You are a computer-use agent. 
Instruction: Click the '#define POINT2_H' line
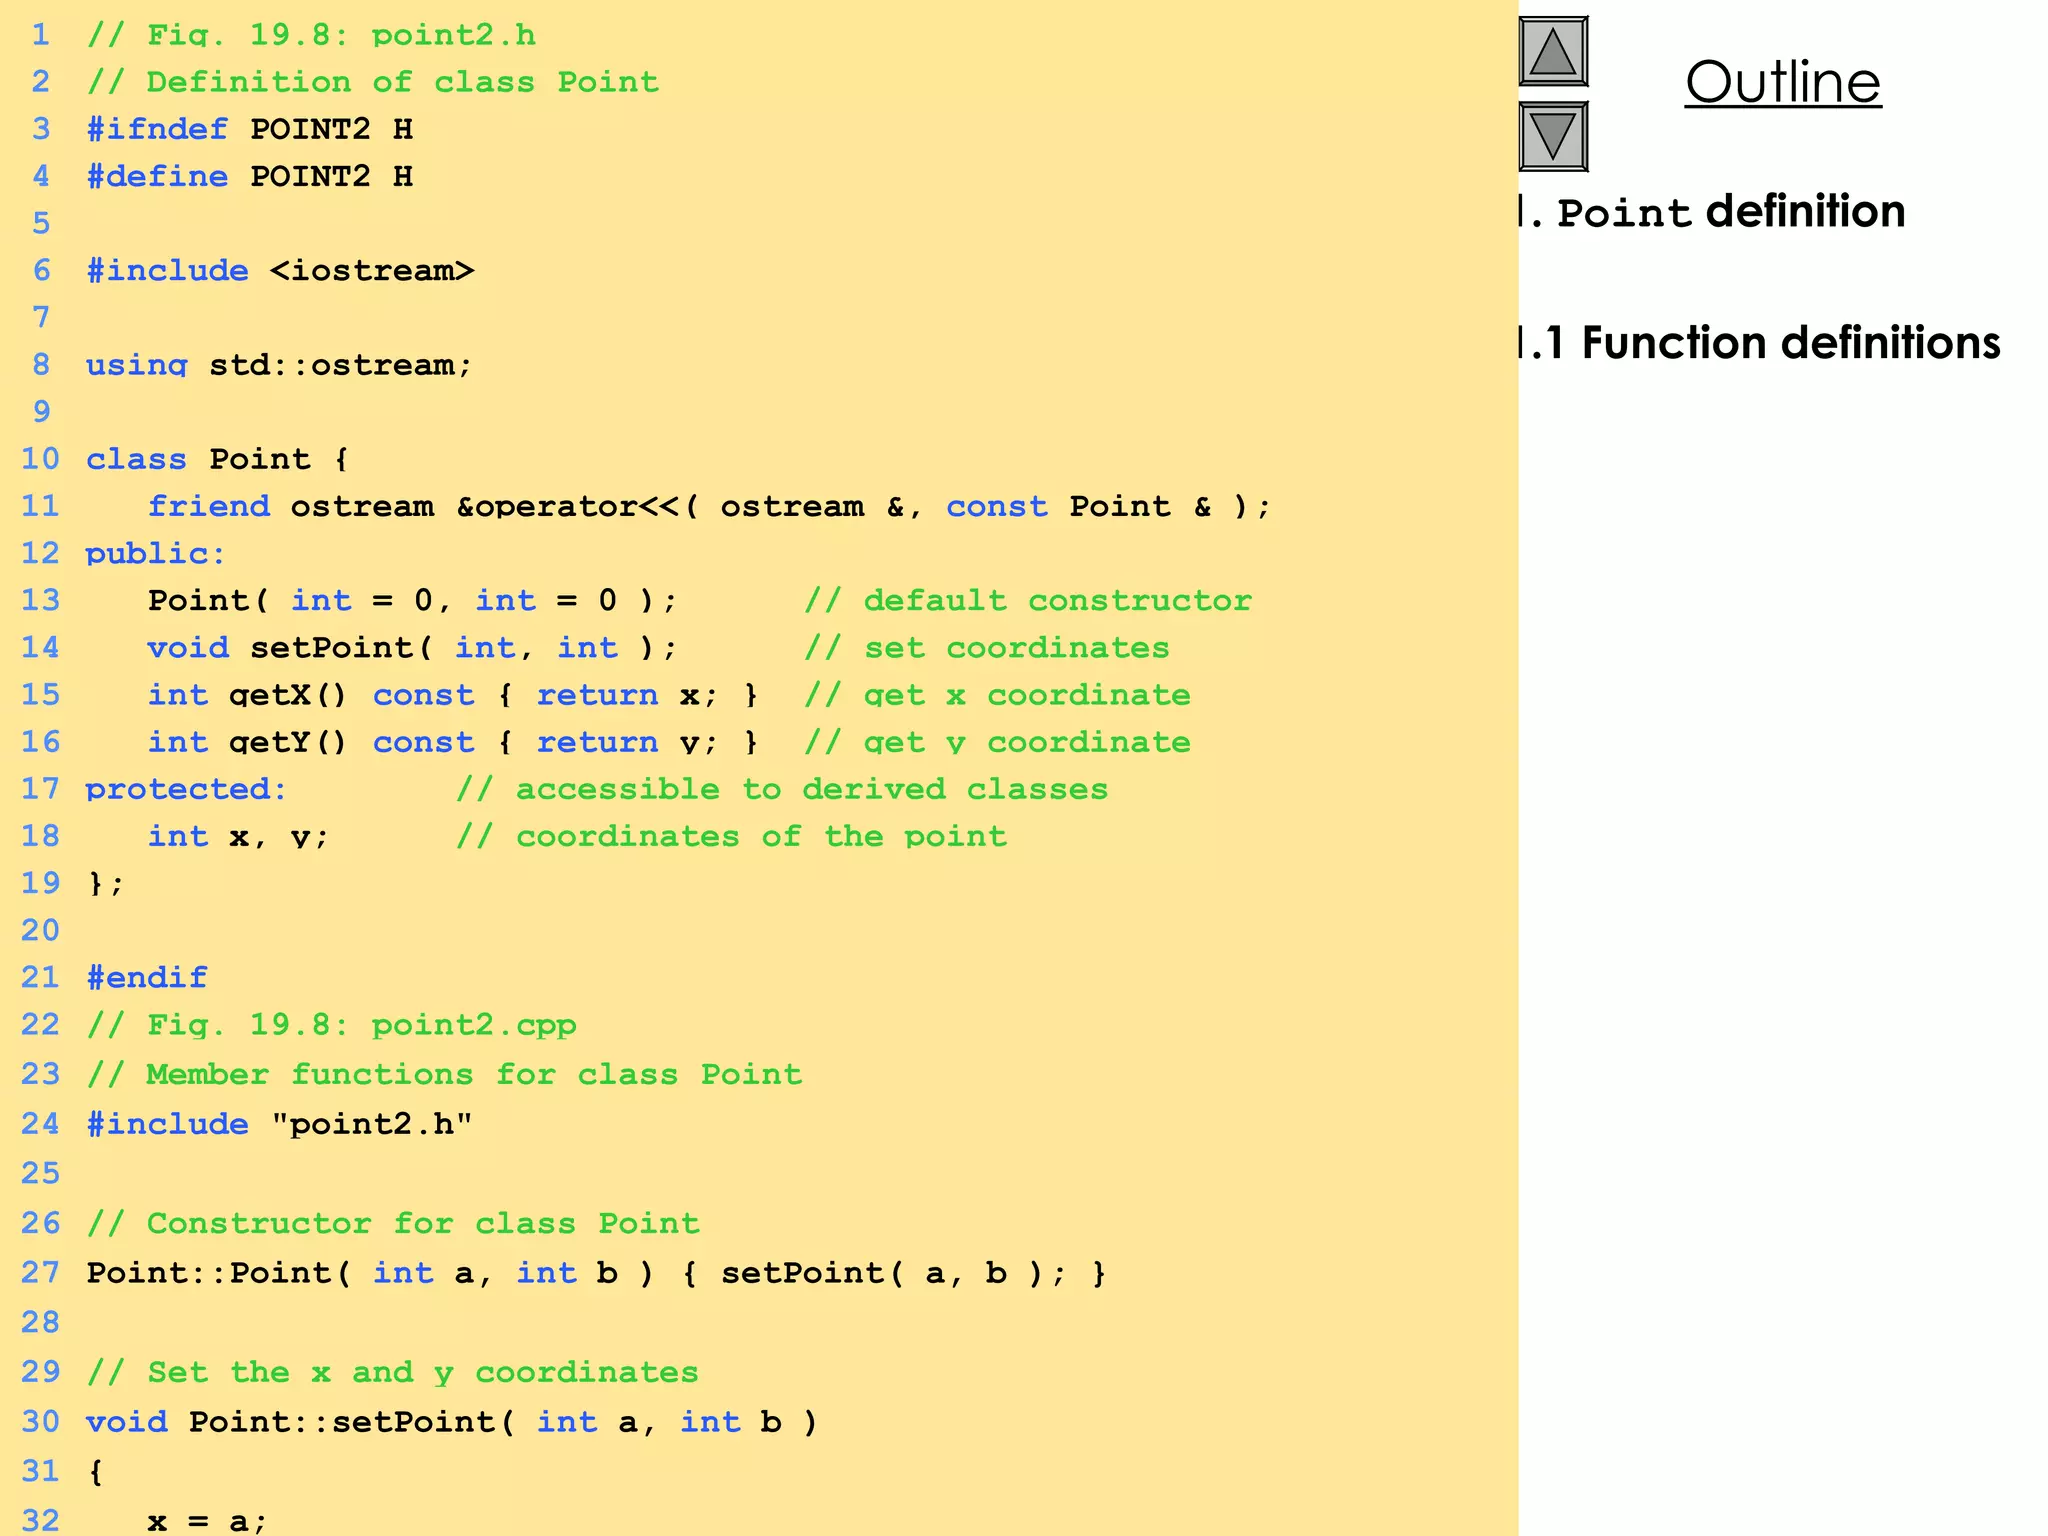(249, 177)
